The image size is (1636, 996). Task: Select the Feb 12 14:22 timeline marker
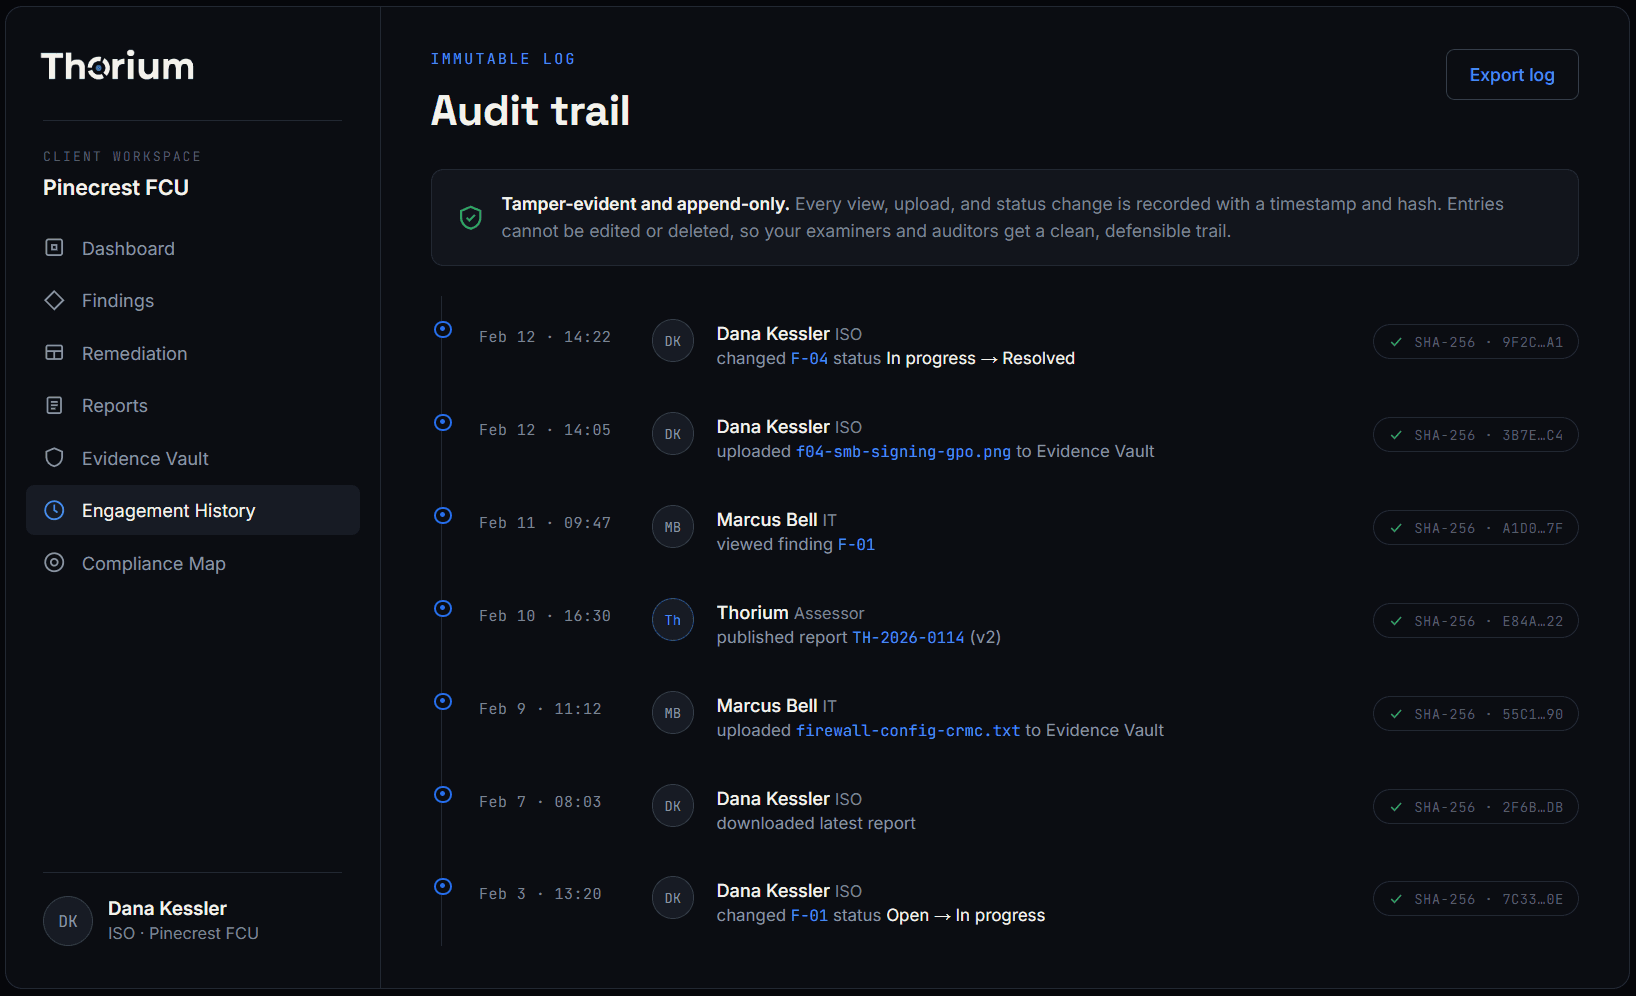(443, 329)
